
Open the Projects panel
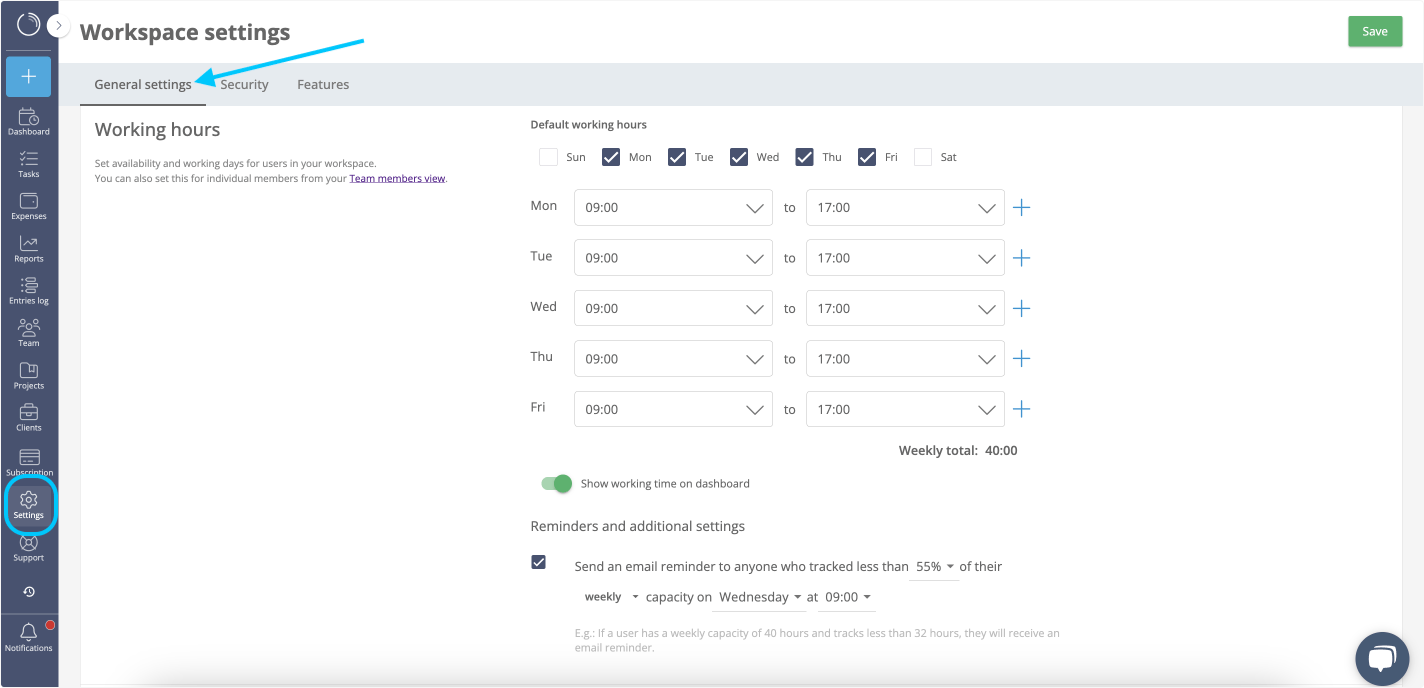pyautogui.click(x=28, y=373)
